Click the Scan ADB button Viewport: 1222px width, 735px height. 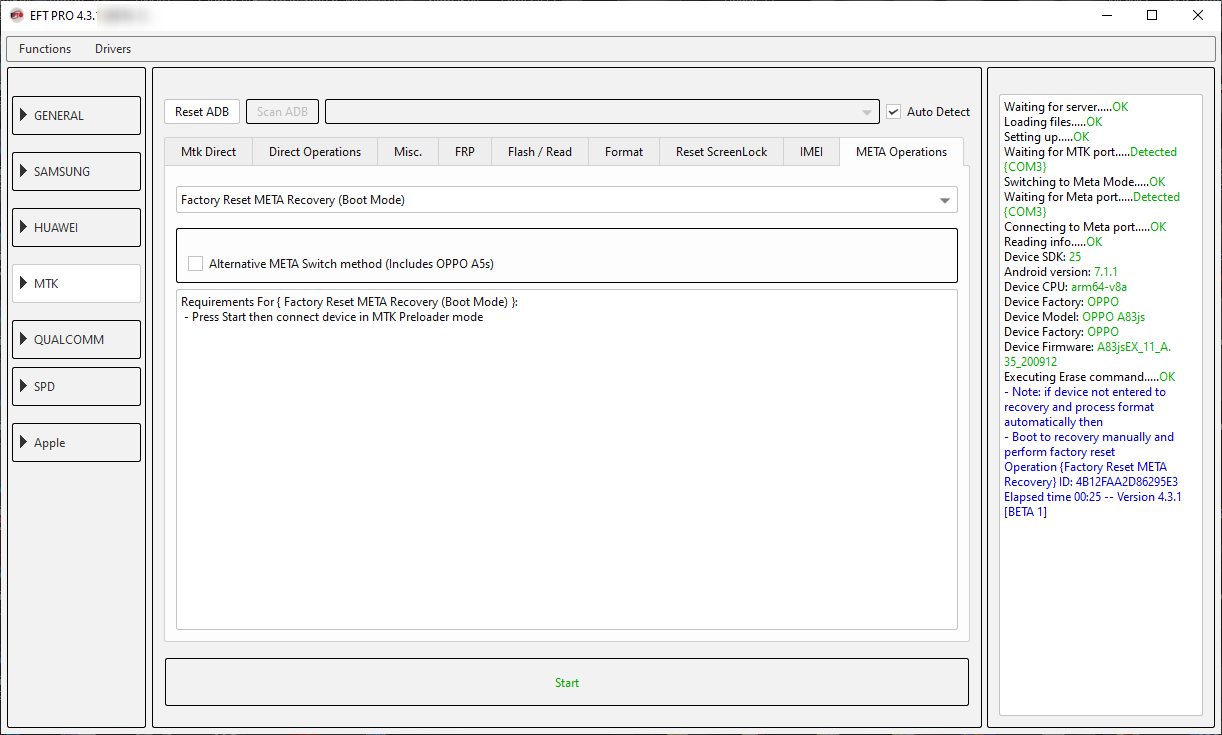click(x=282, y=112)
